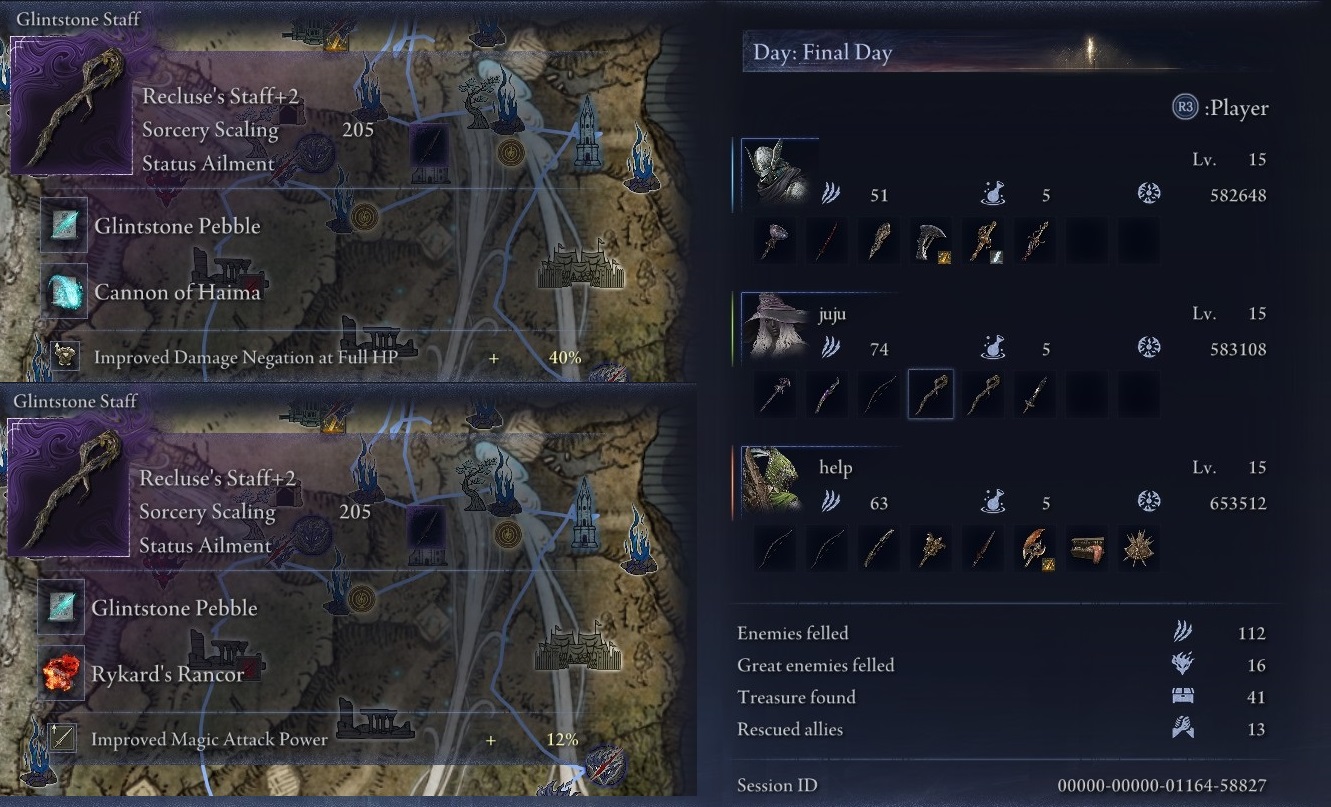Open juju's player portrait

click(775, 325)
